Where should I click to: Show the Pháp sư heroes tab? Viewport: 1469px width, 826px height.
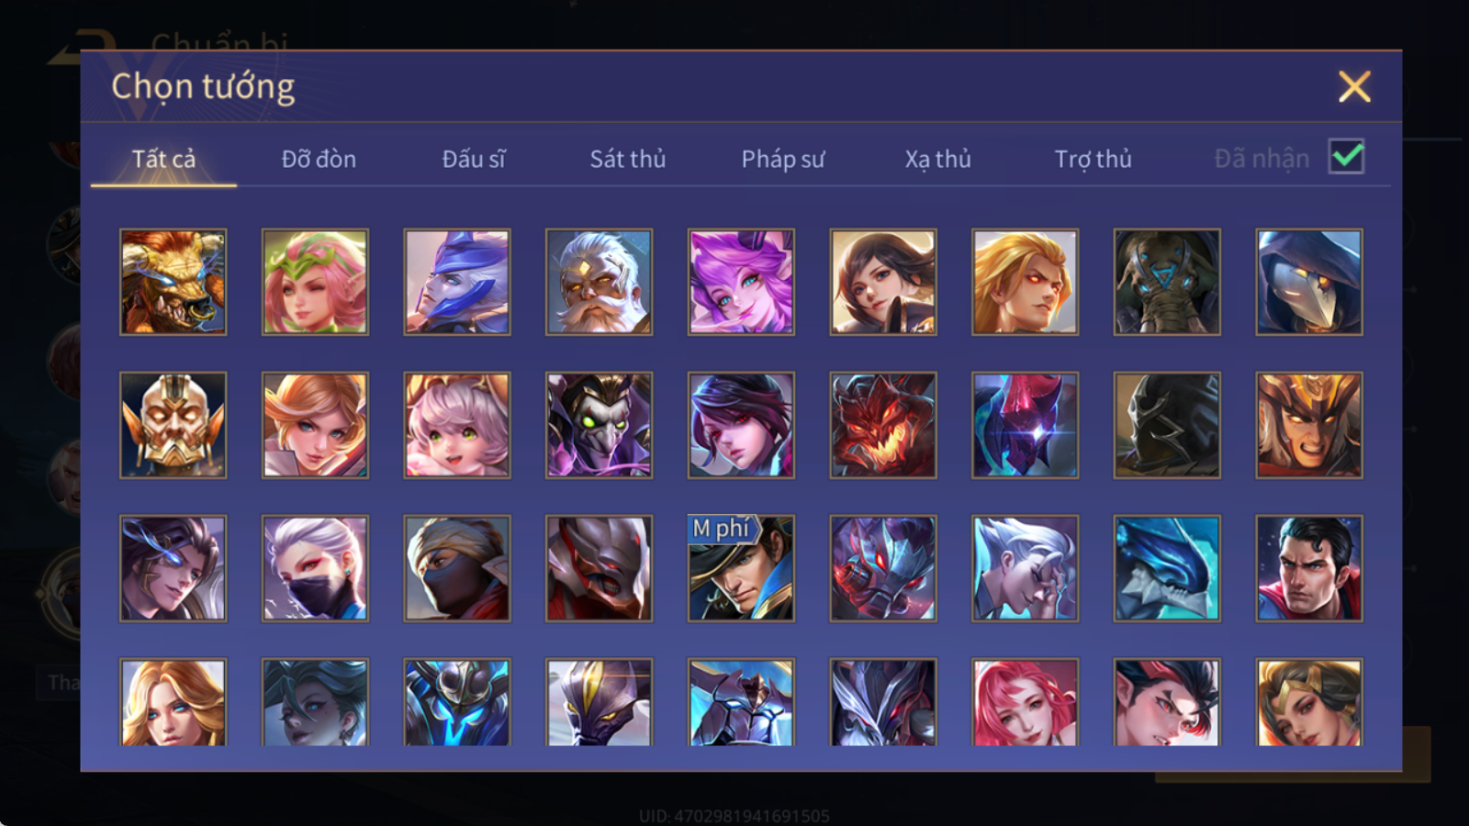click(x=782, y=159)
